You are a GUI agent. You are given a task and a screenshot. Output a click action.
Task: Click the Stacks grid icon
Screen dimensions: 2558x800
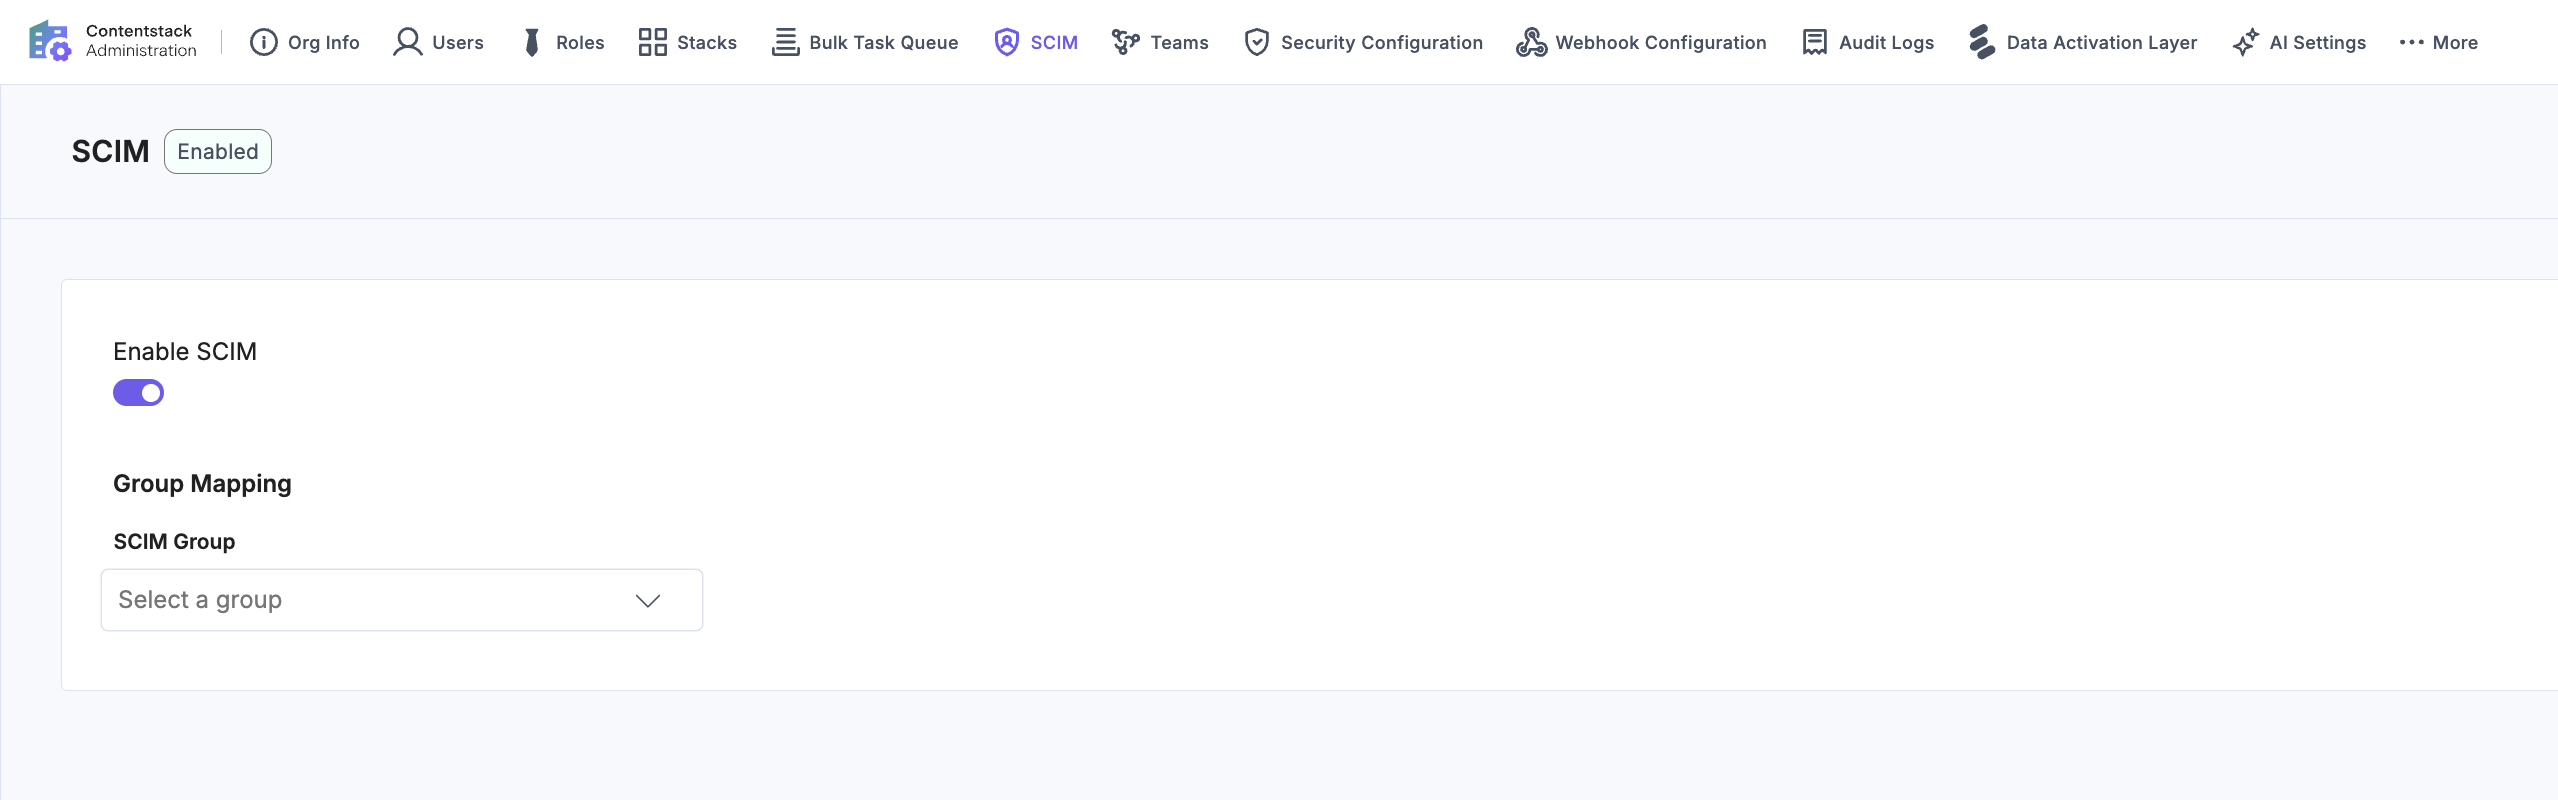653,42
